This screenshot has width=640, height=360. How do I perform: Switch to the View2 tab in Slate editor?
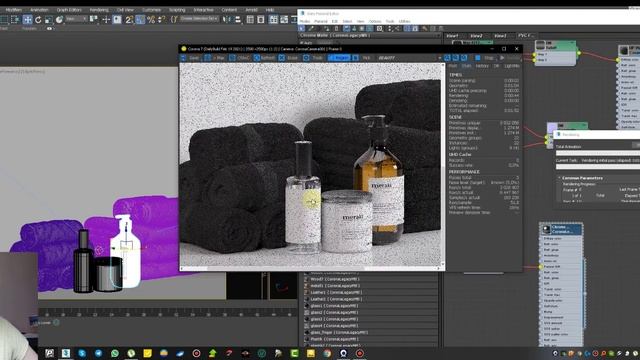click(x=476, y=36)
